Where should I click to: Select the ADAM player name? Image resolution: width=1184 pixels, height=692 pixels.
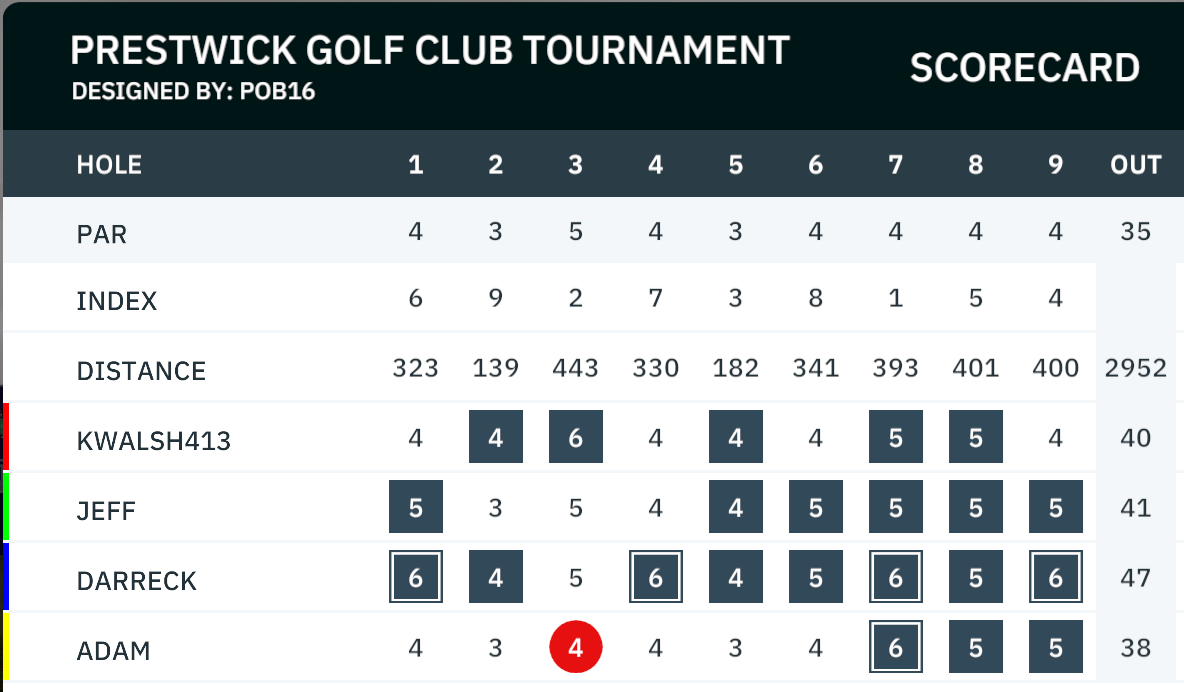pos(113,650)
